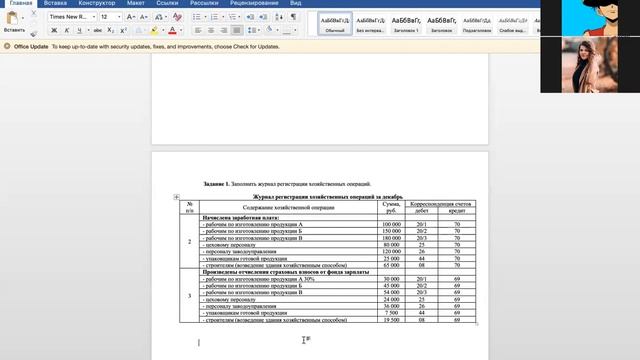Screen dimensions: 640x360
Task: Apply a bulleted list
Action: pos(197,17)
